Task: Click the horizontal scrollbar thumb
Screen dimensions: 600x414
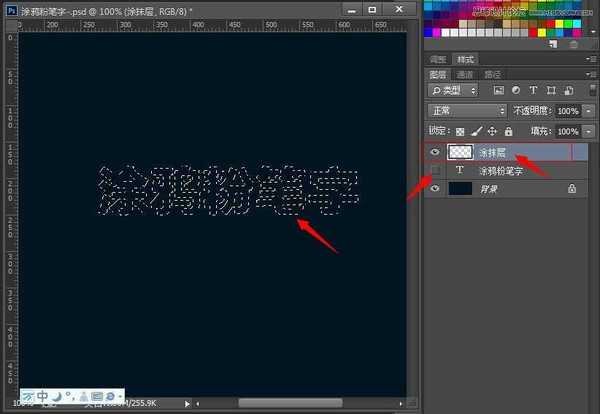Action: (x=290, y=403)
